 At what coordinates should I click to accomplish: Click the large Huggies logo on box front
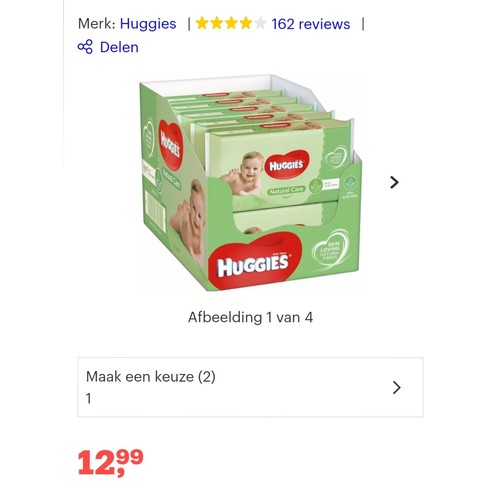[254, 262]
